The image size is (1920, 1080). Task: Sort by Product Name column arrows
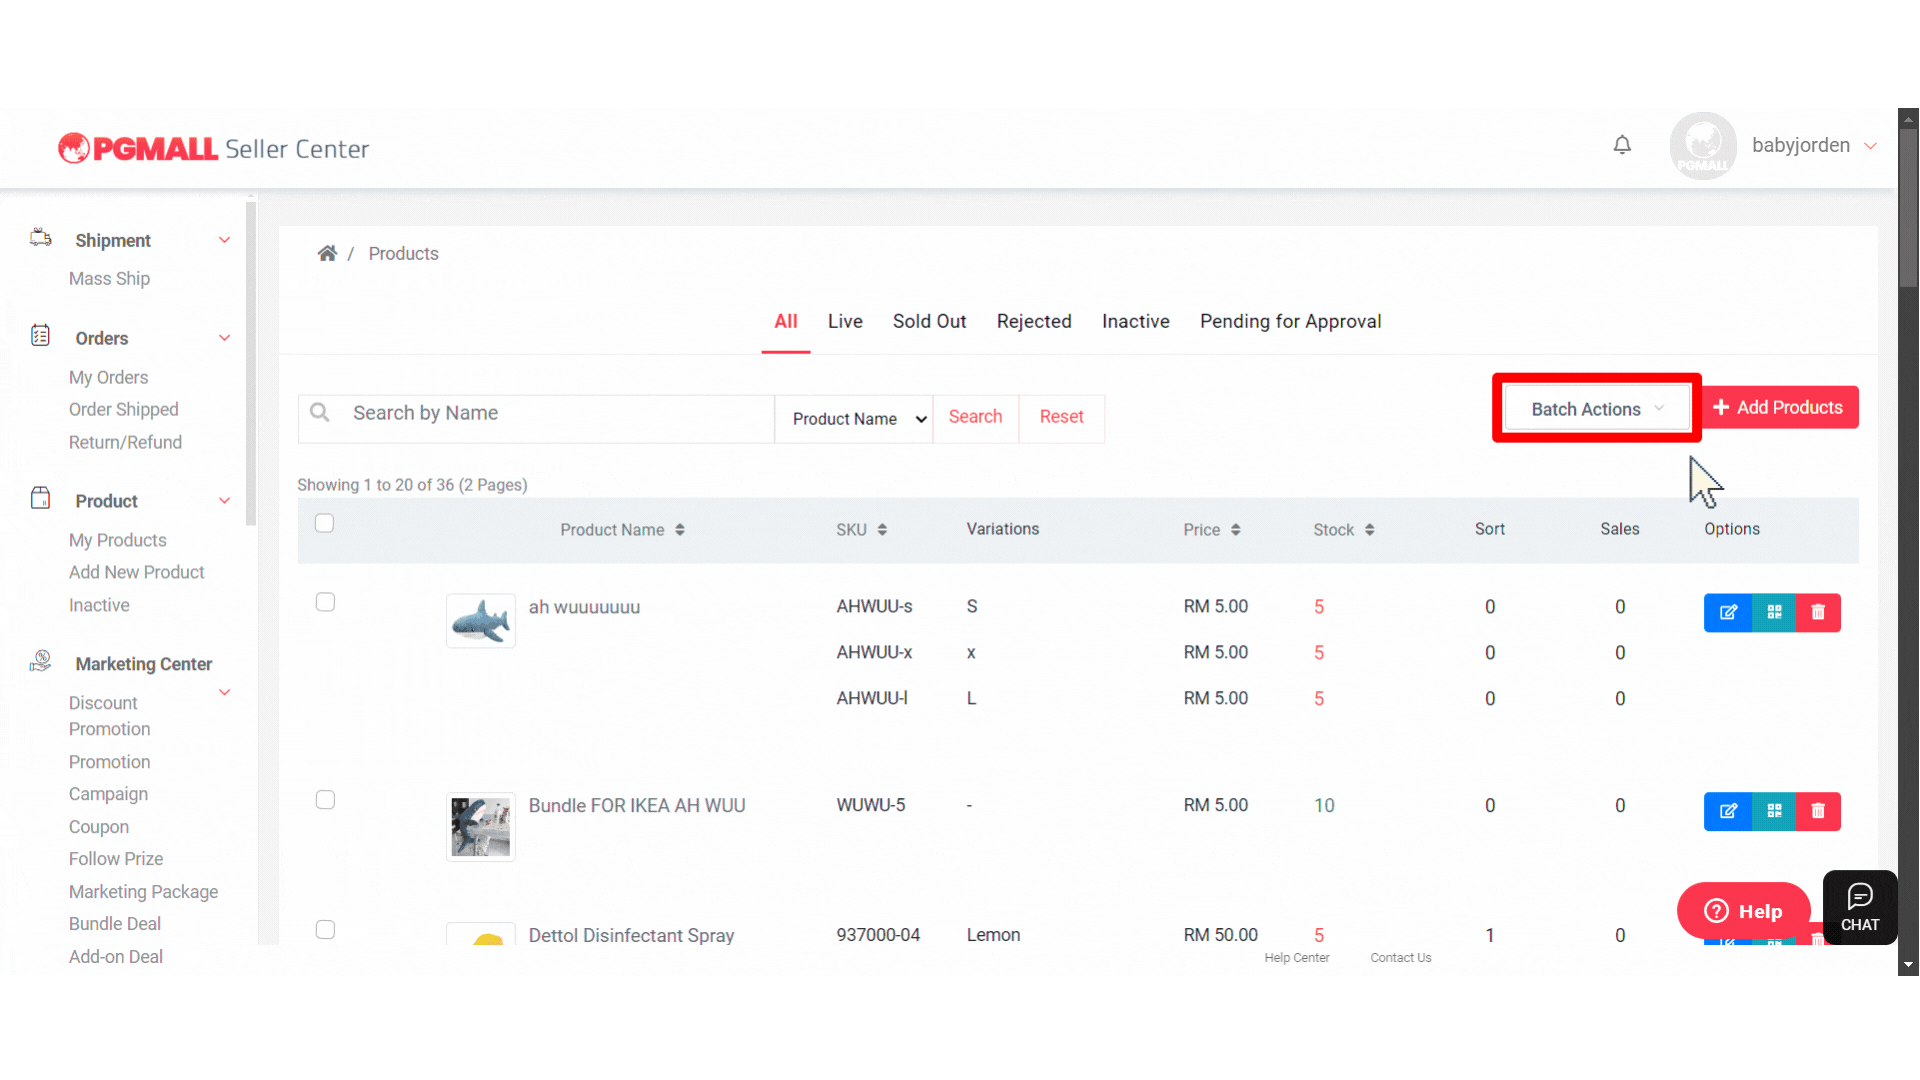[680, 530]
